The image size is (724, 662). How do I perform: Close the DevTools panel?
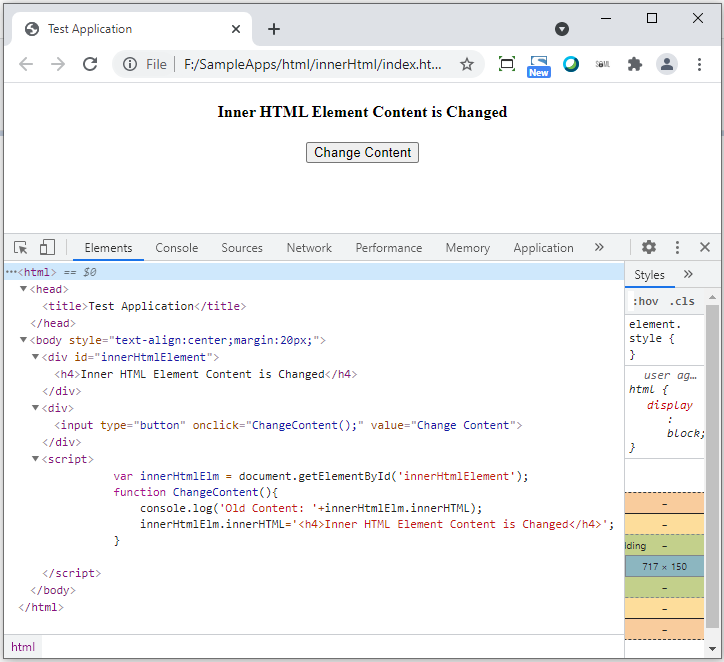pos(705,247)
